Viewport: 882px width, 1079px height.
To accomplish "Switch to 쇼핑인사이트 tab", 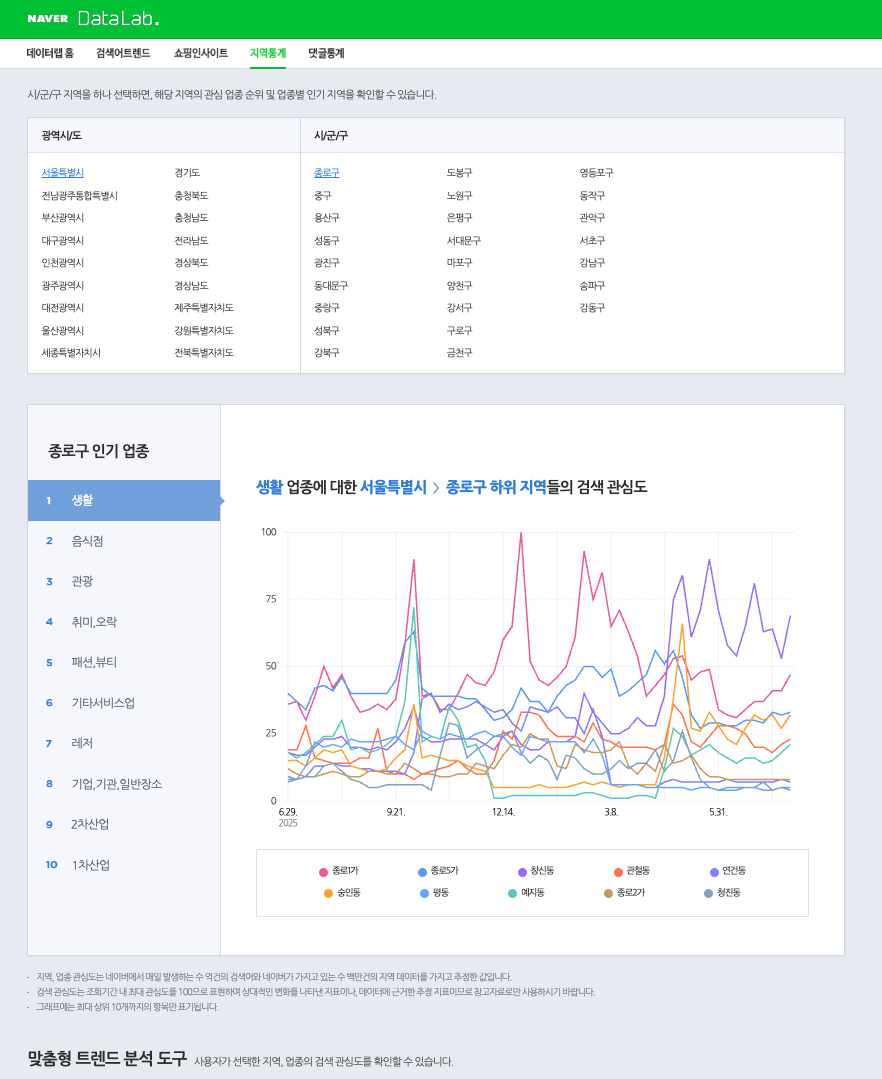I will (x=201, y=53).
